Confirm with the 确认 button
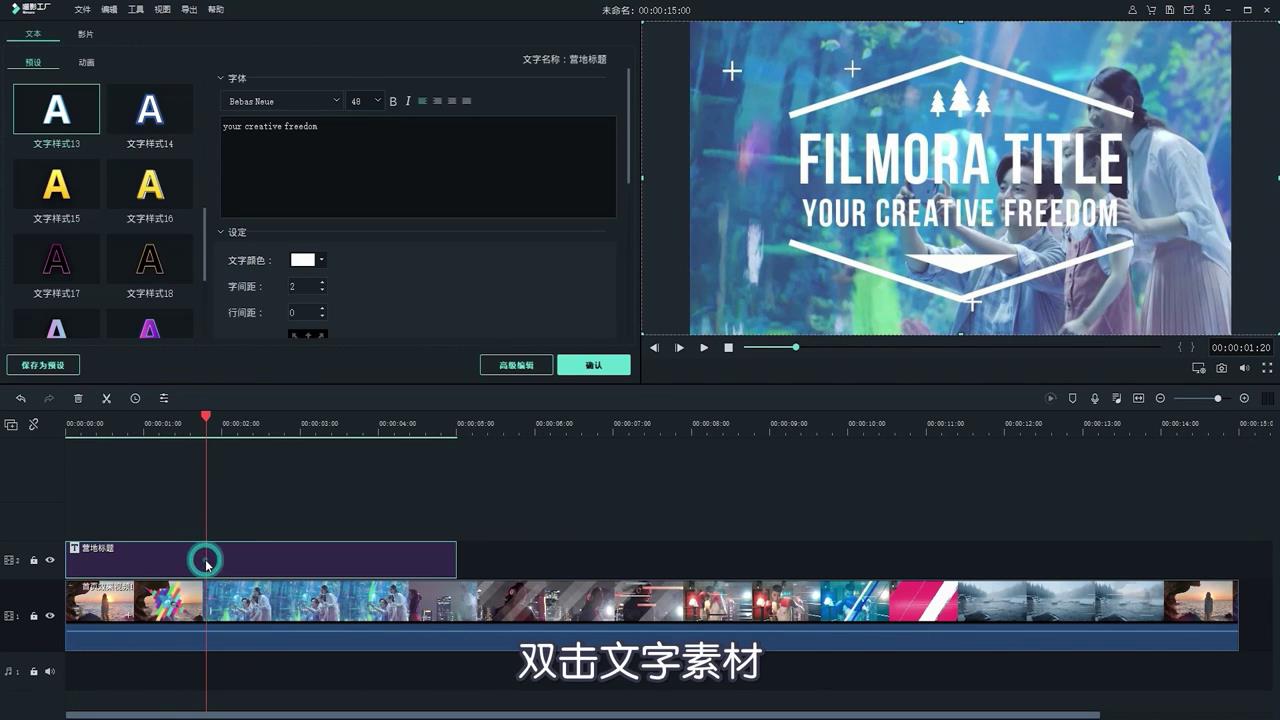 594,365
